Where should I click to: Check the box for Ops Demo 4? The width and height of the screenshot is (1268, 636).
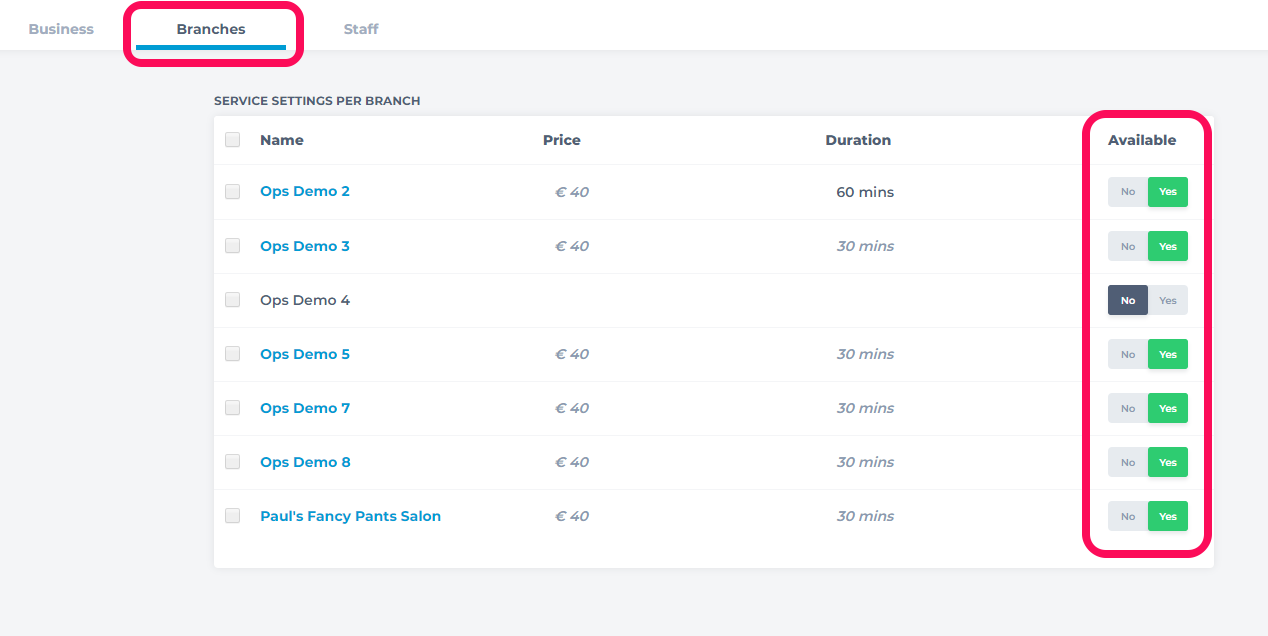[233, 300]
